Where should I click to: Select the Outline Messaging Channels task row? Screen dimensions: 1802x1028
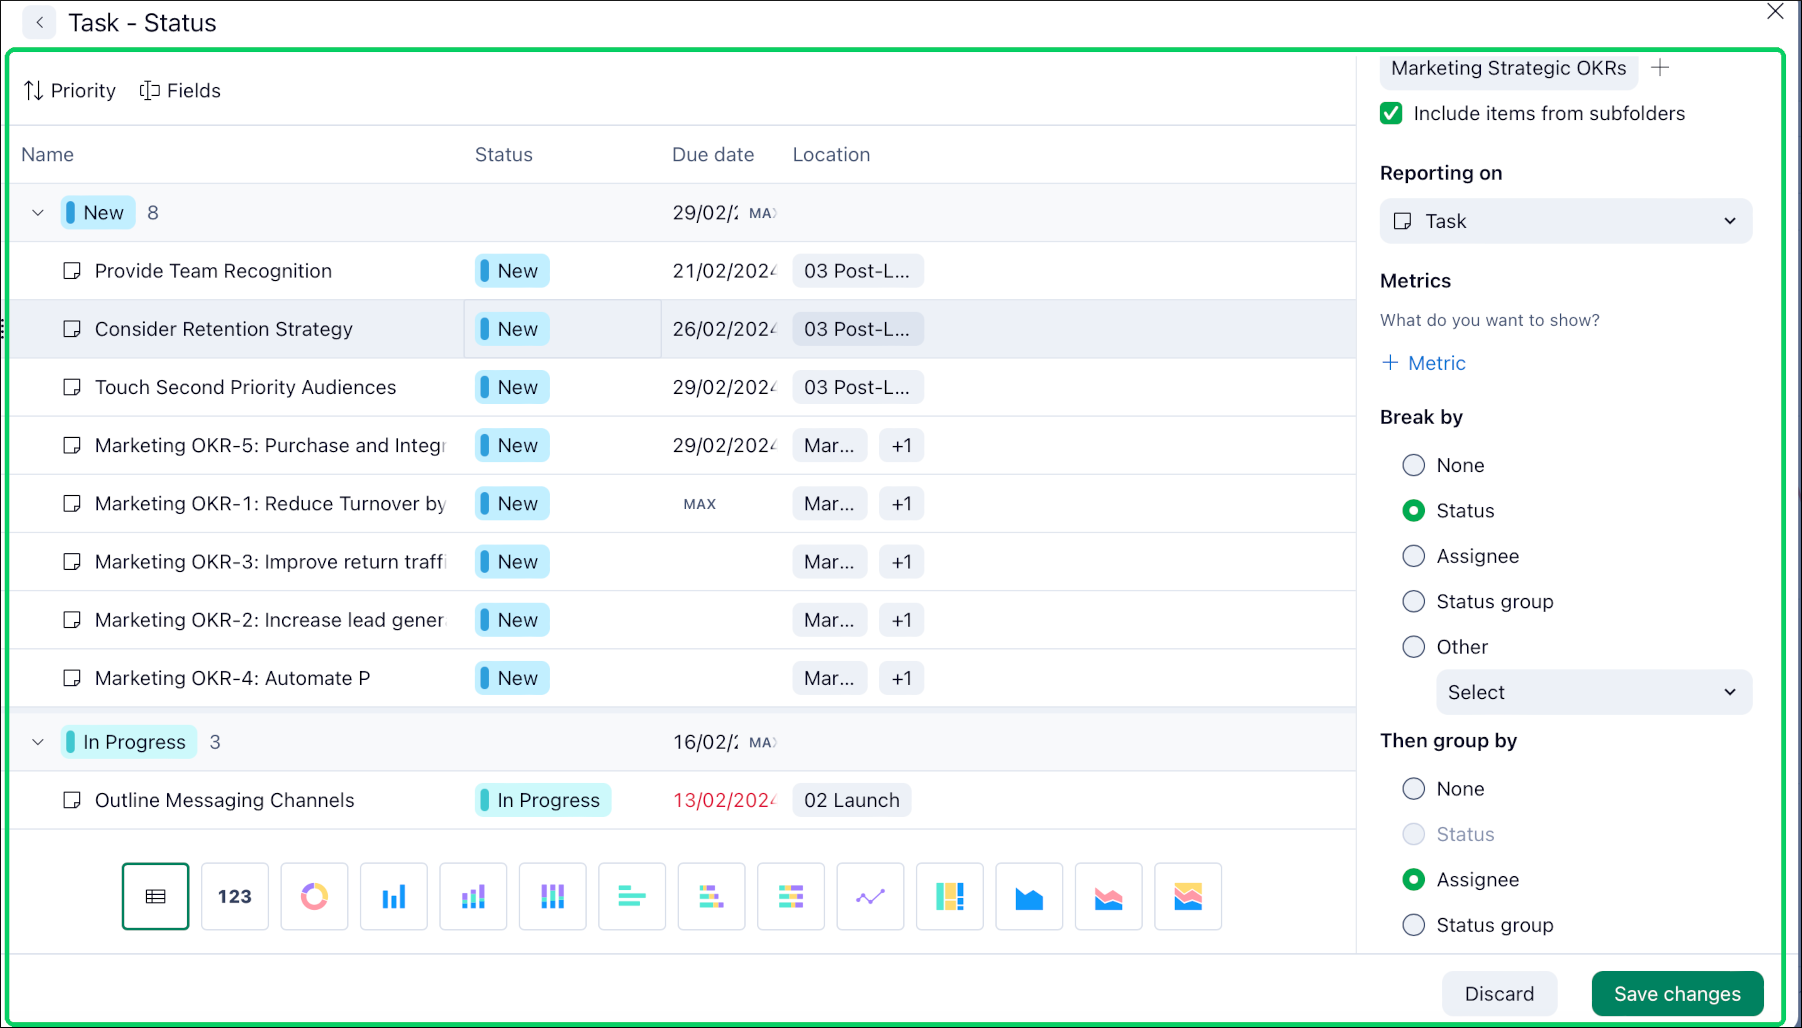[224, 800]
